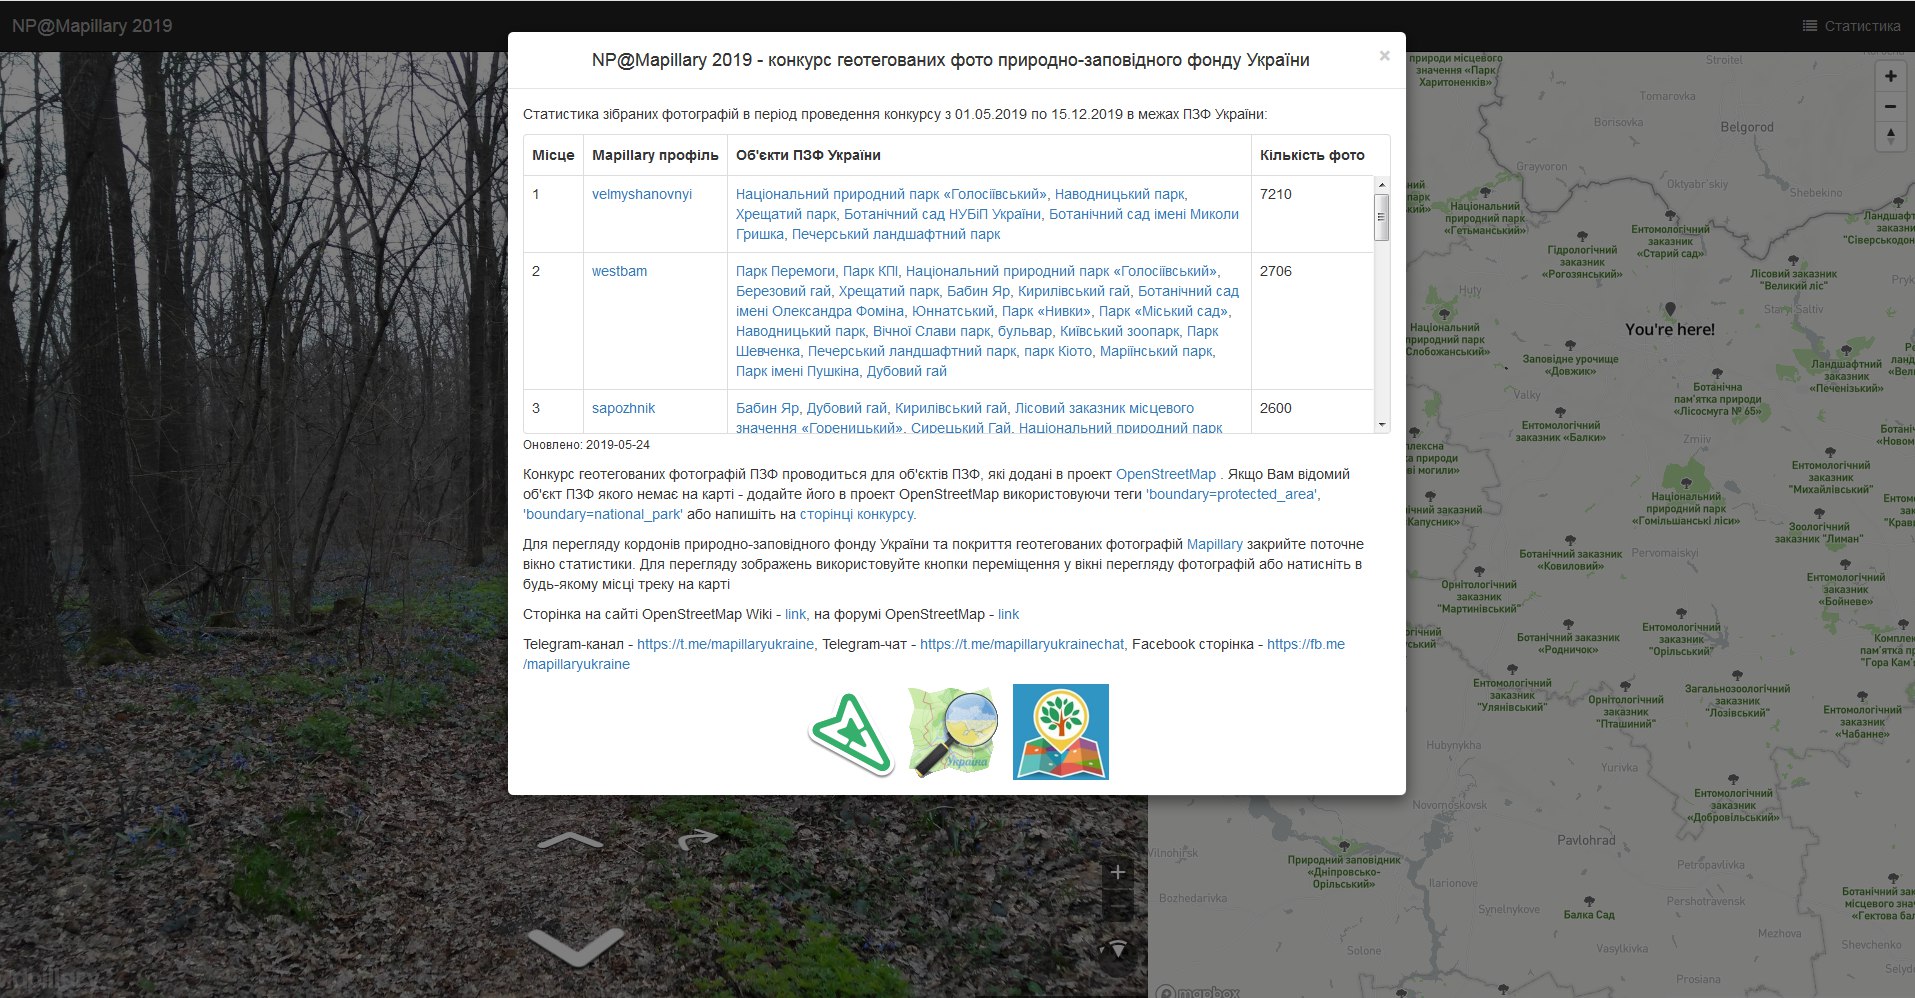Click the Дніпровсько-Орільський reserve marker

click(x=1344, y=847)
